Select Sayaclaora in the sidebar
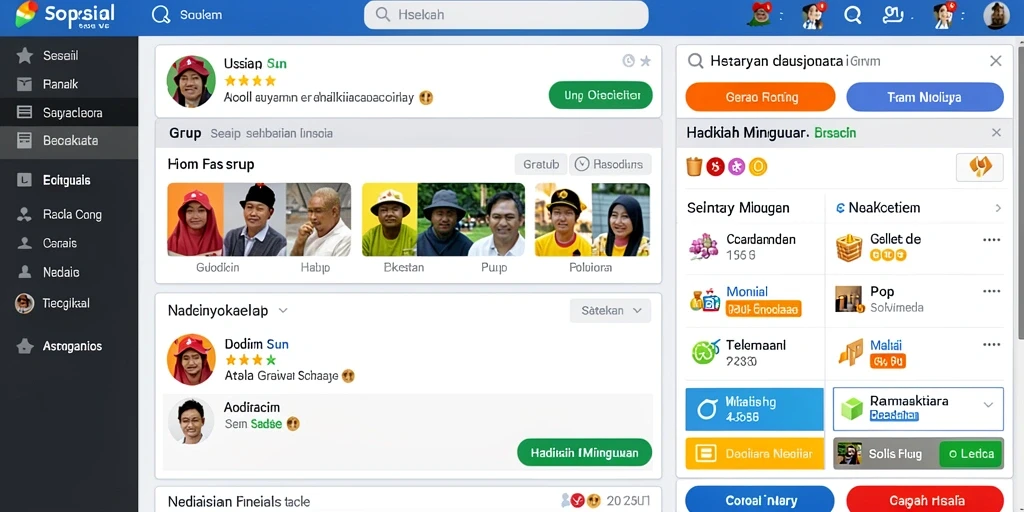The width and height of the screenshot is (1024, 512). point(69,112)
